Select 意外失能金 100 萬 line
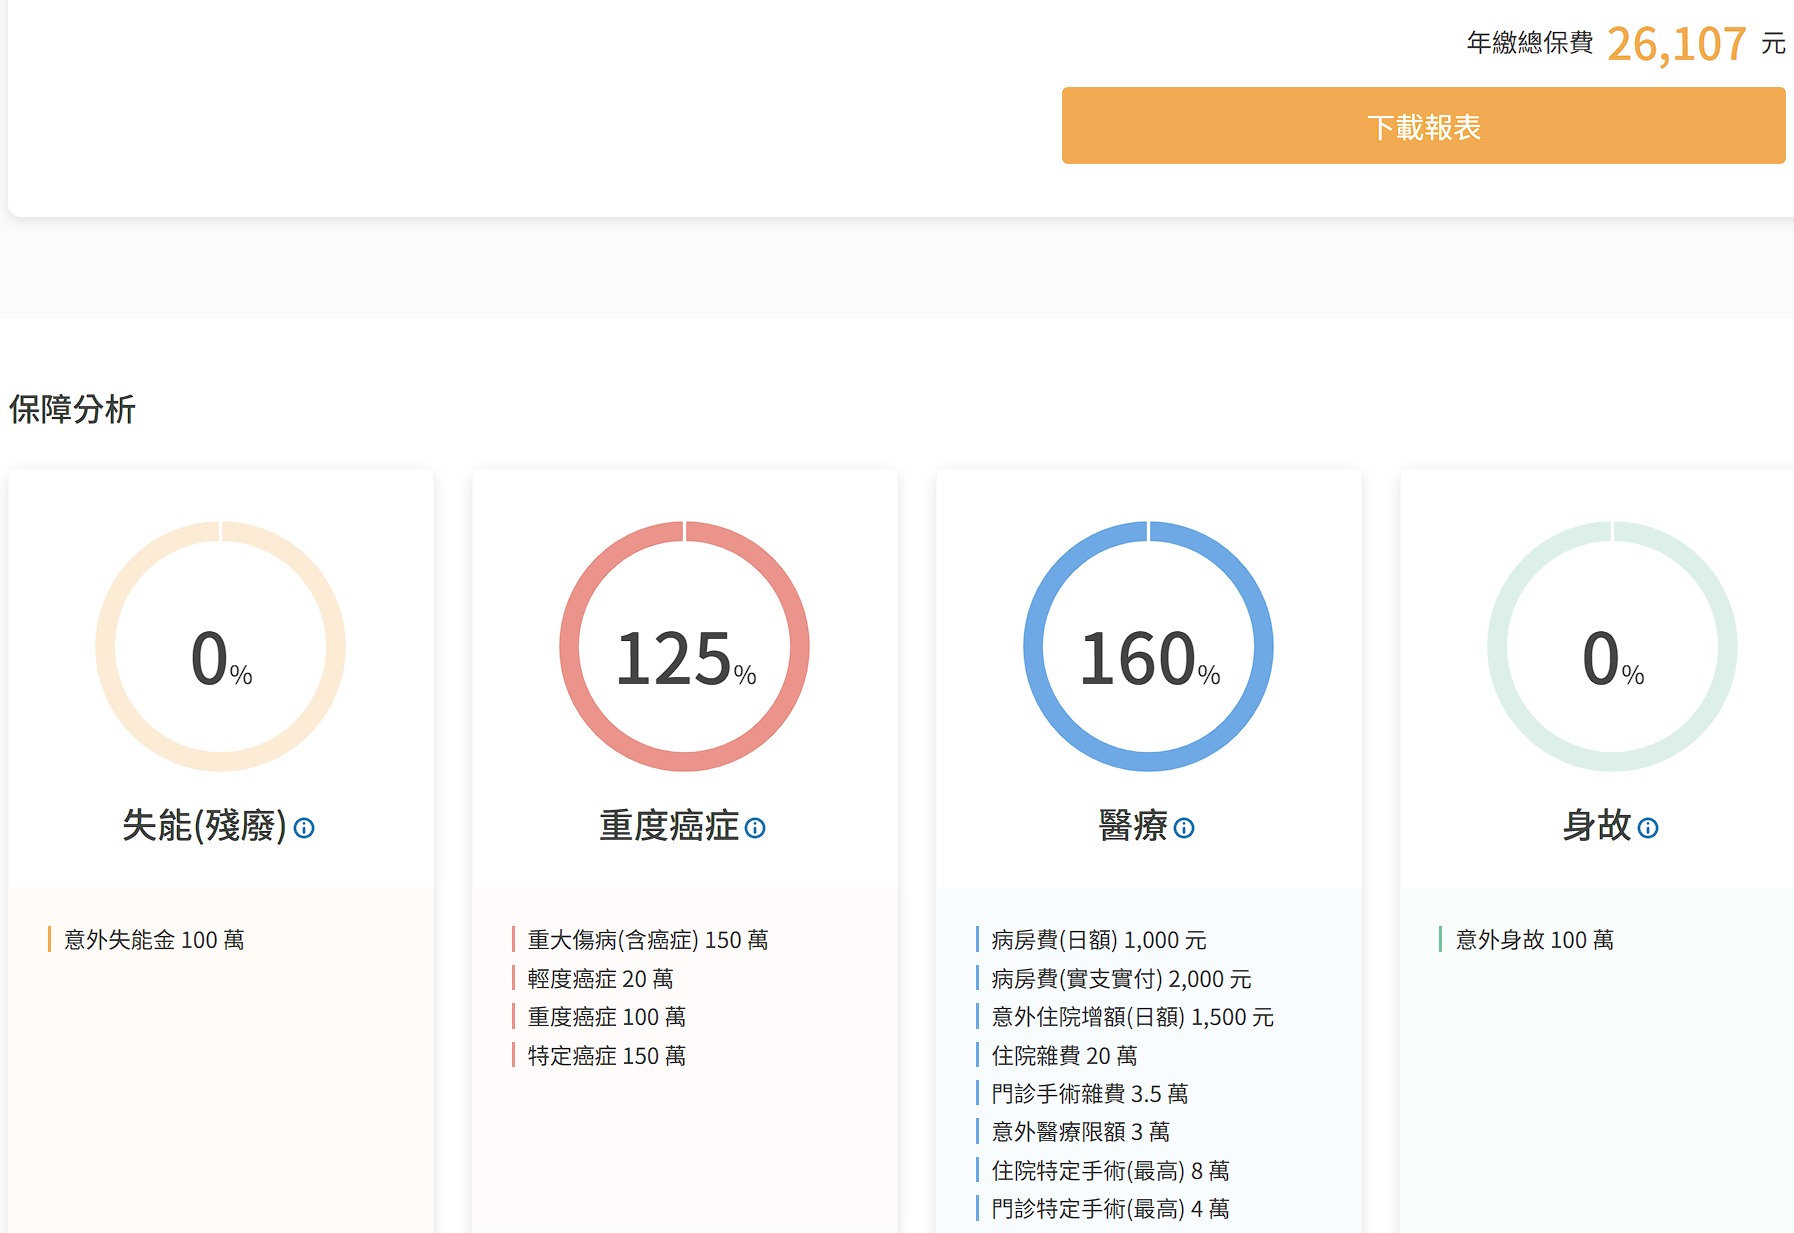 click(154, 940)
